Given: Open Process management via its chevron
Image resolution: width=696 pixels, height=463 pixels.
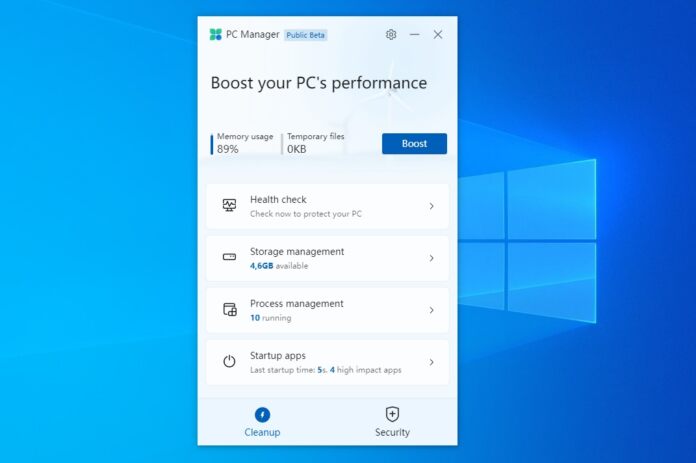Looking at the screenshot, I should pos(431,310).
